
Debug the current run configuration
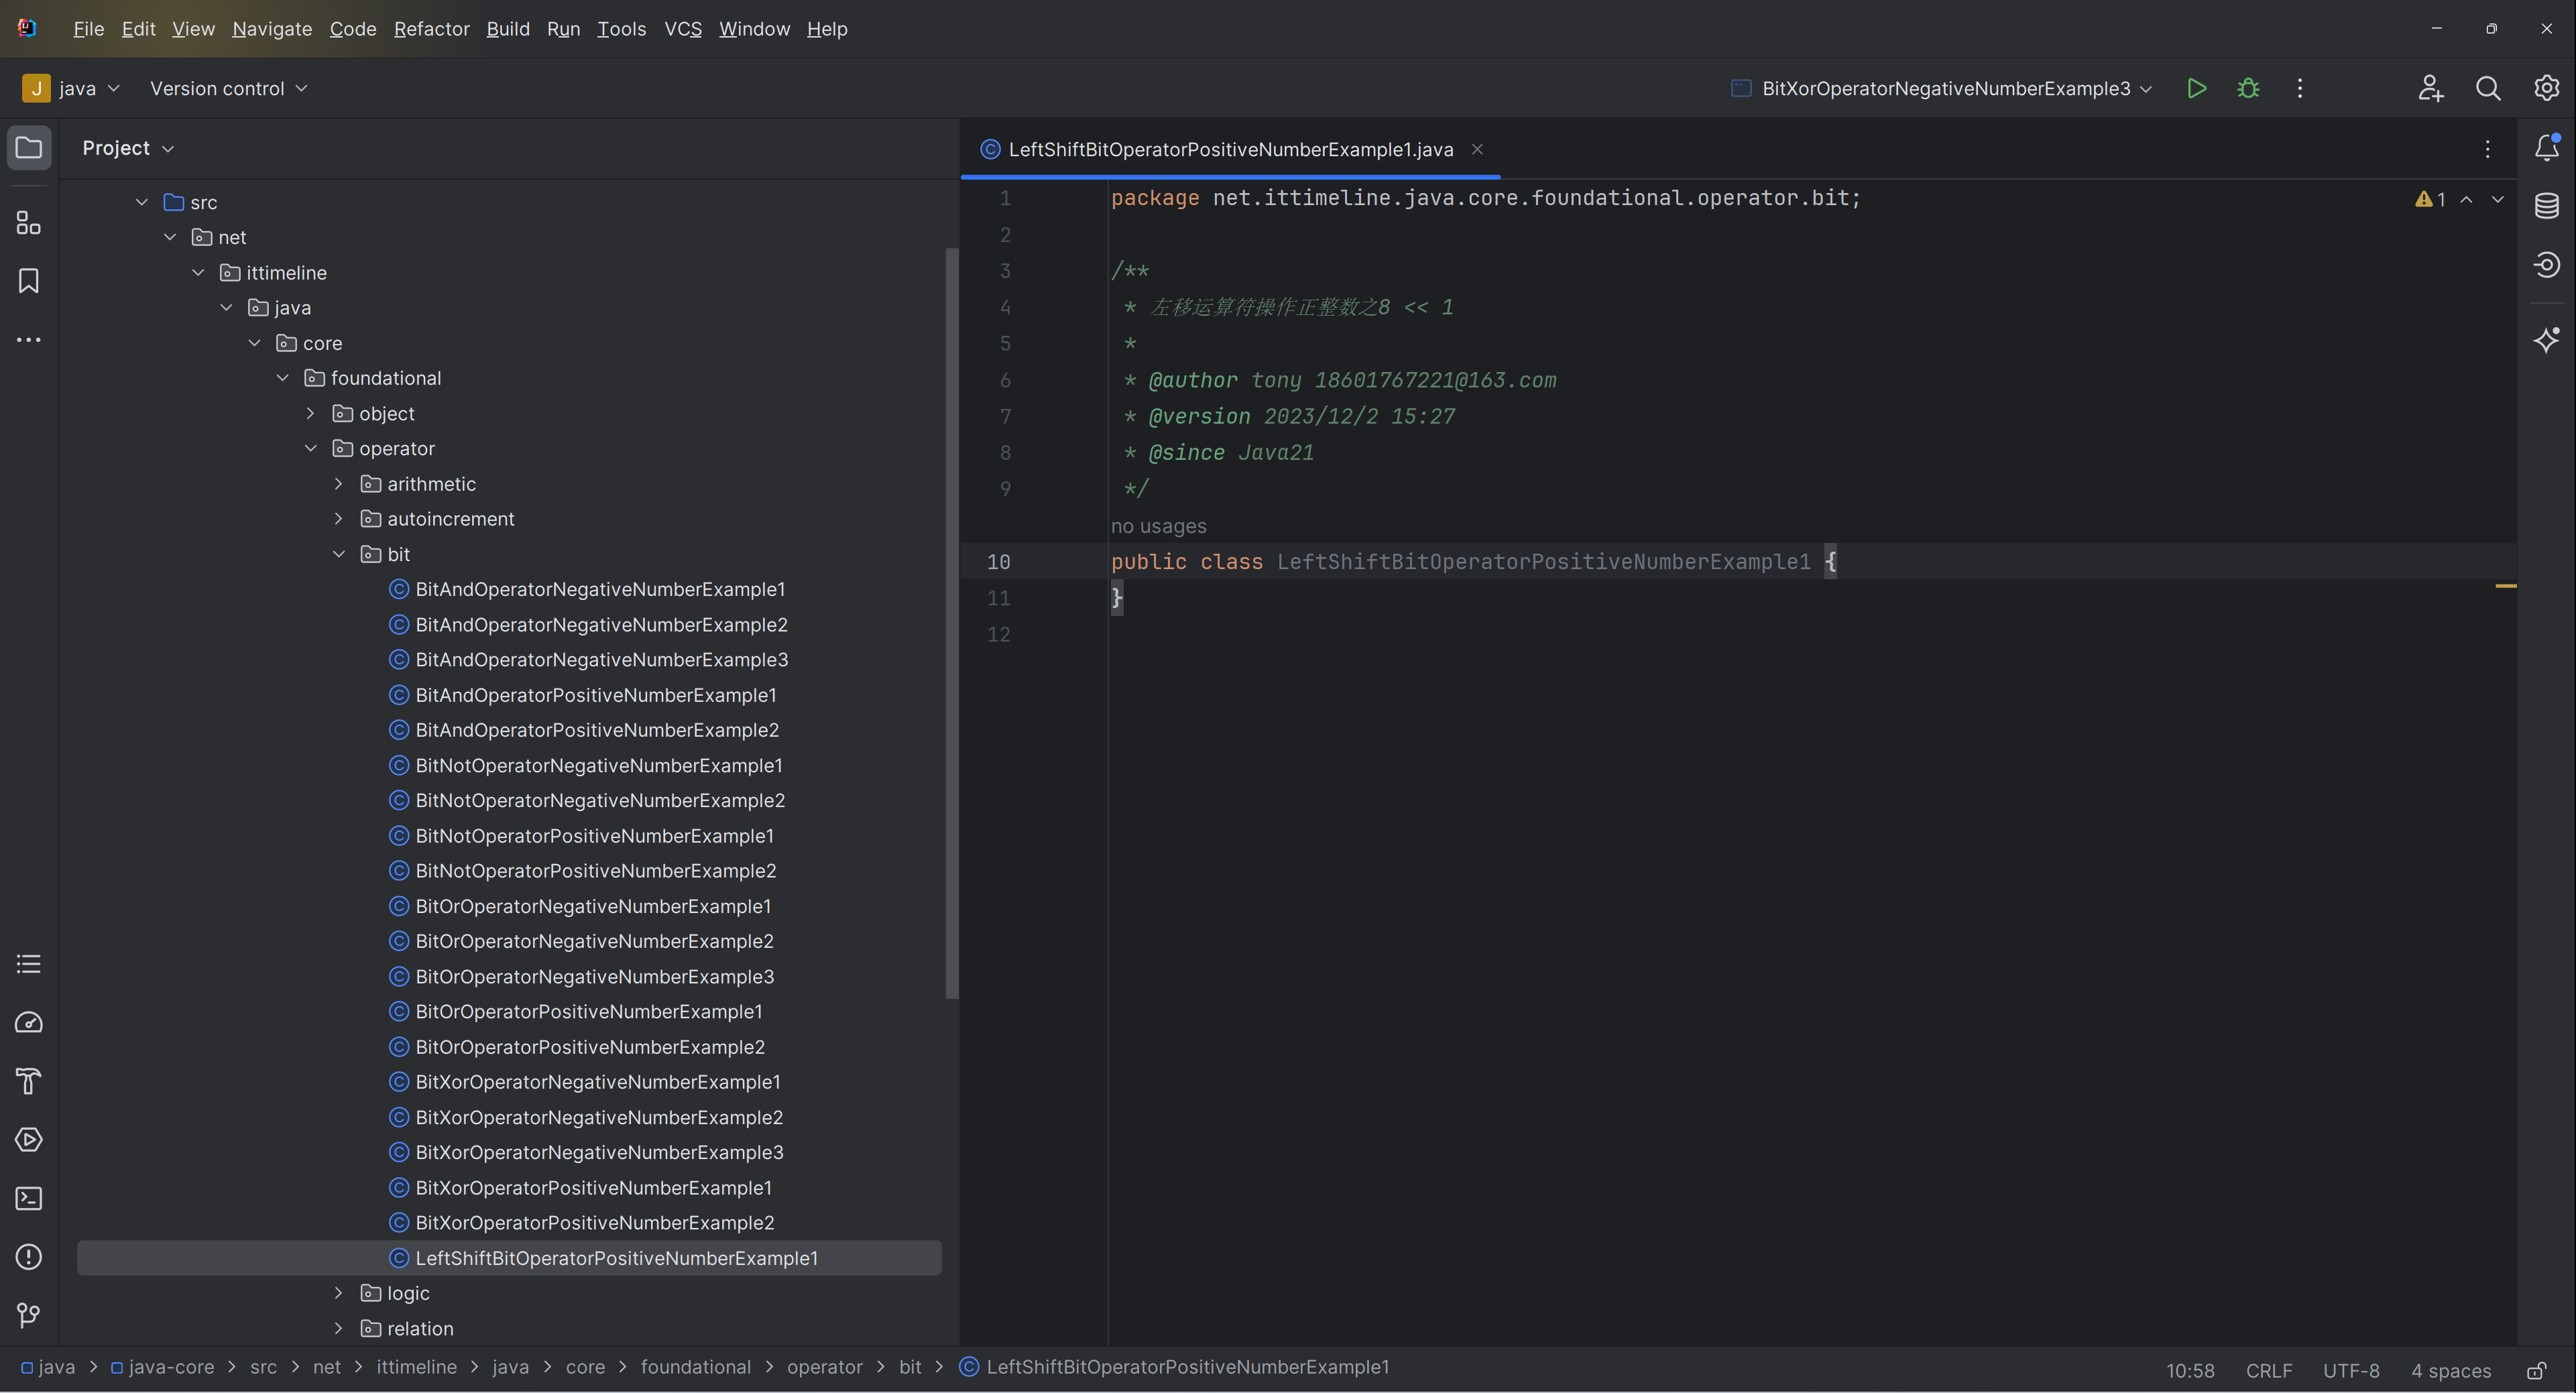point(2248,88)
